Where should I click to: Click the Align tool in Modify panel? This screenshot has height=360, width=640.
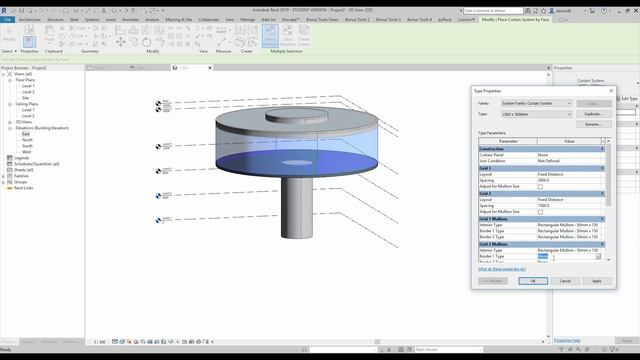120,30
